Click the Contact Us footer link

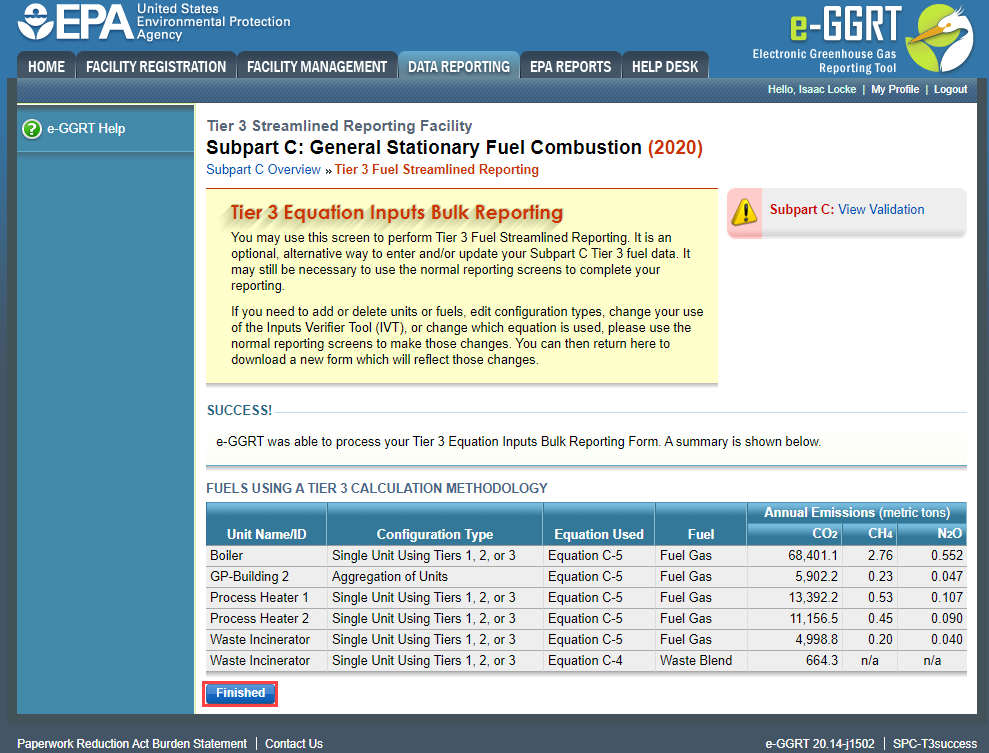[x=294, y=744]
